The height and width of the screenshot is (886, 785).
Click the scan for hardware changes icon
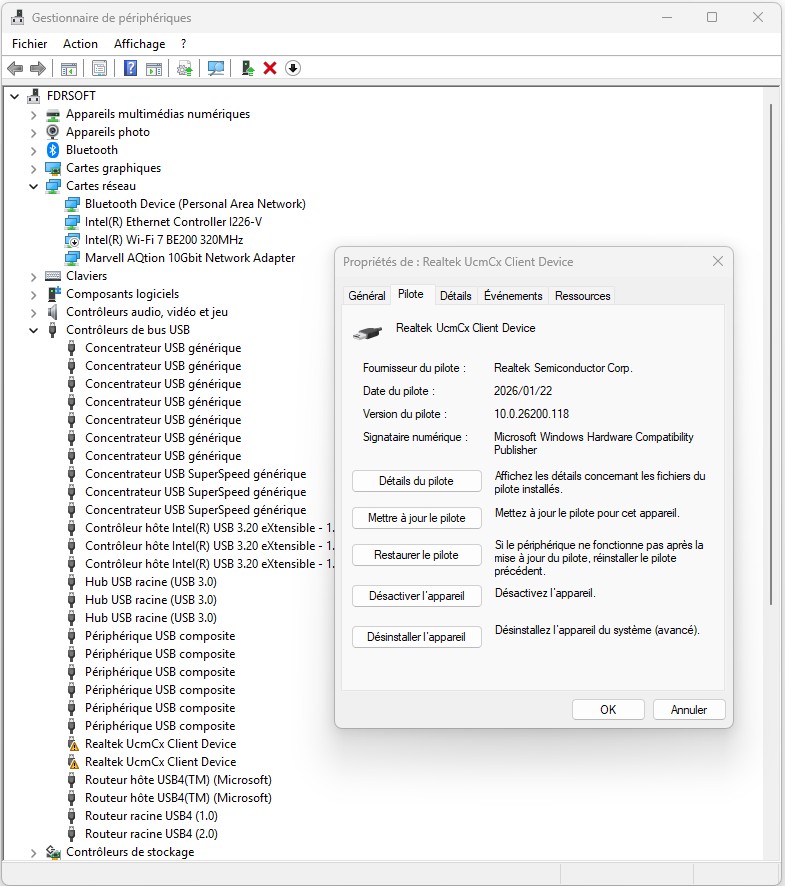click(x=215, y=68)
